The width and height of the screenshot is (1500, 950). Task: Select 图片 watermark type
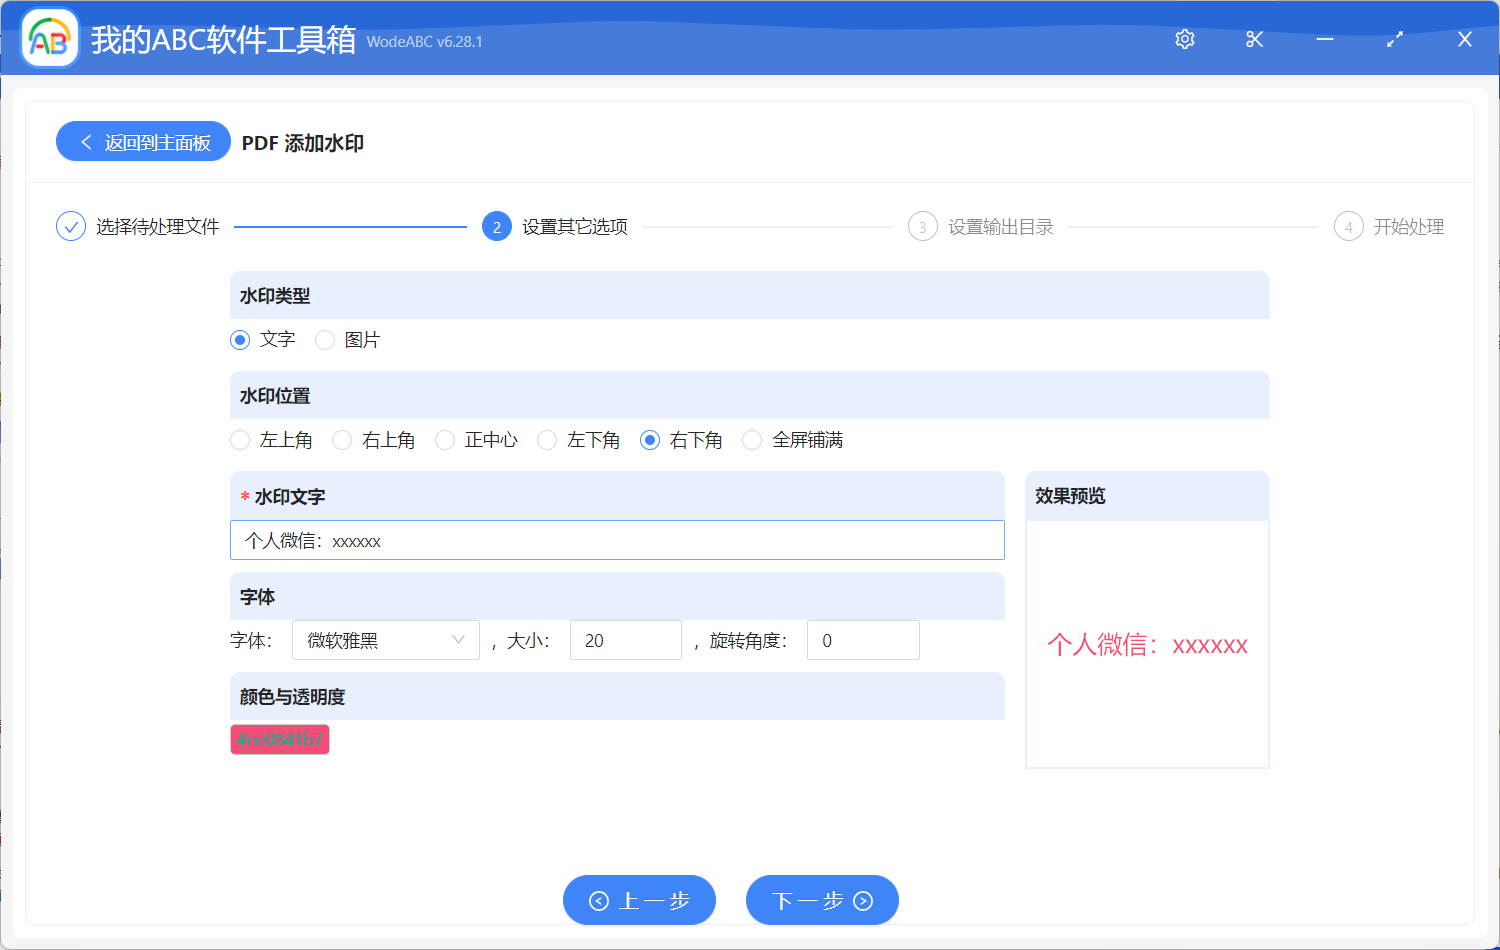pos(324,340)
